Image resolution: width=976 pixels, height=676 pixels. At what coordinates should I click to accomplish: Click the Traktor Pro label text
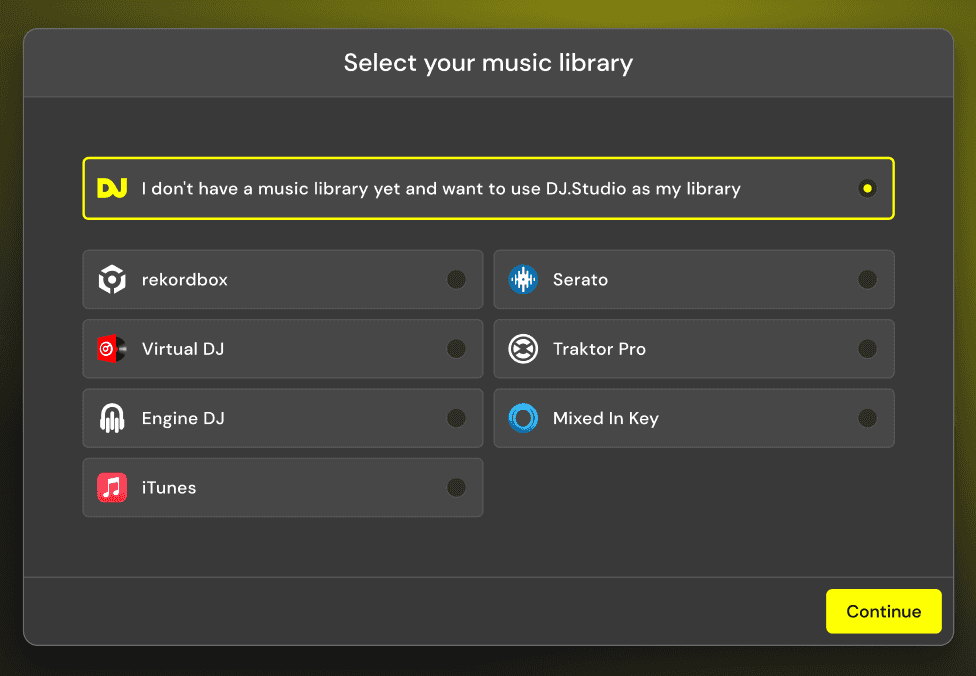pyautogui.click(x=599, y=349)
